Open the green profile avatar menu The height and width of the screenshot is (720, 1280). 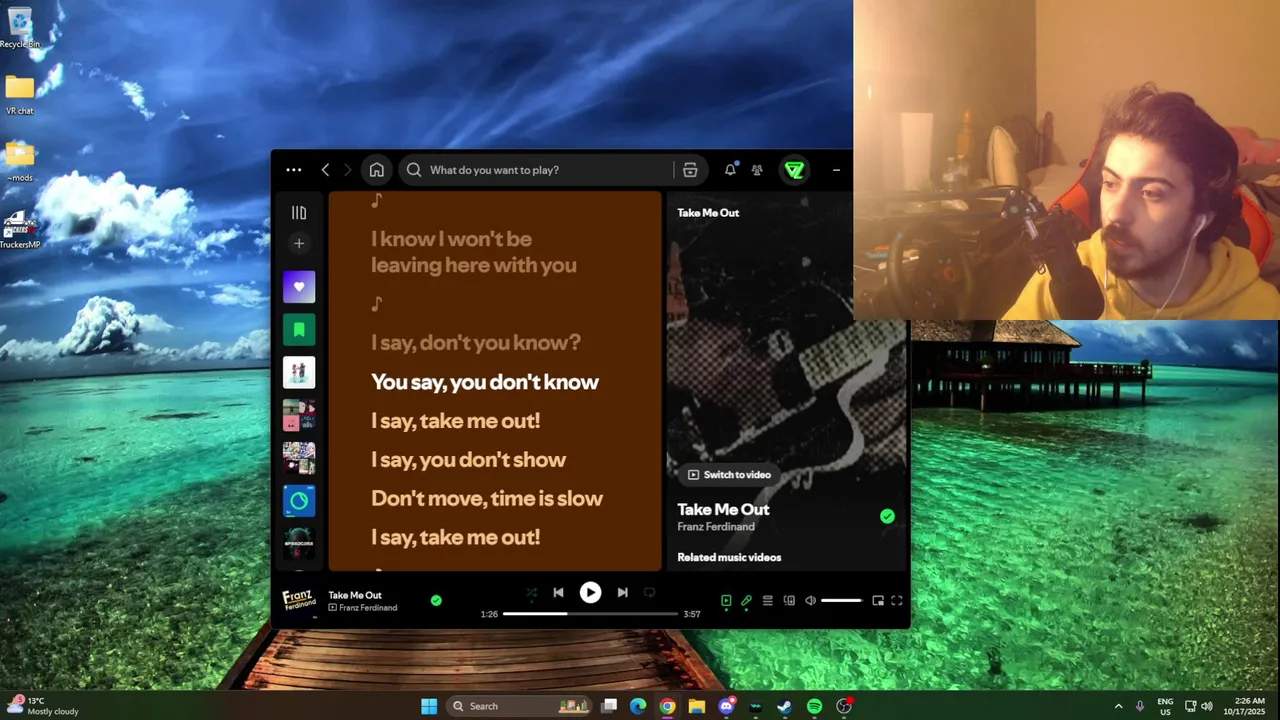(794, 170)
